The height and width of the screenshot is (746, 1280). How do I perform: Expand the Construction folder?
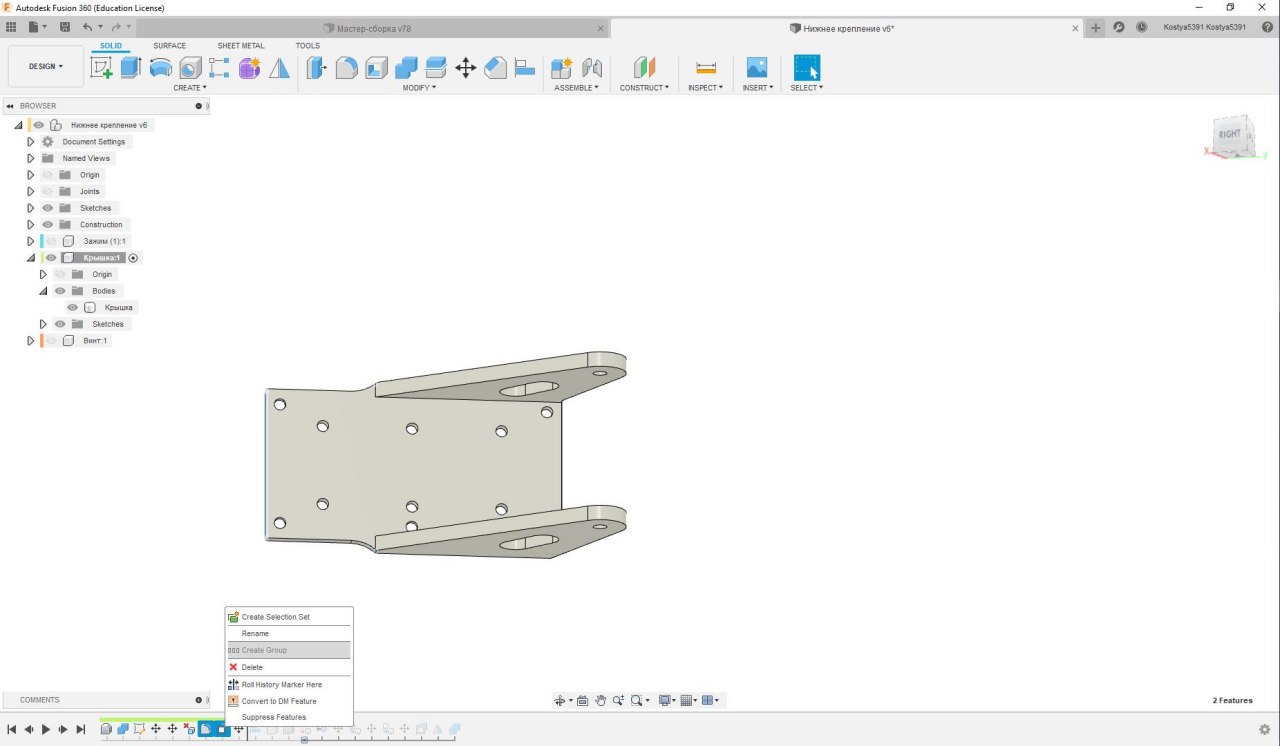coord(31,224)
